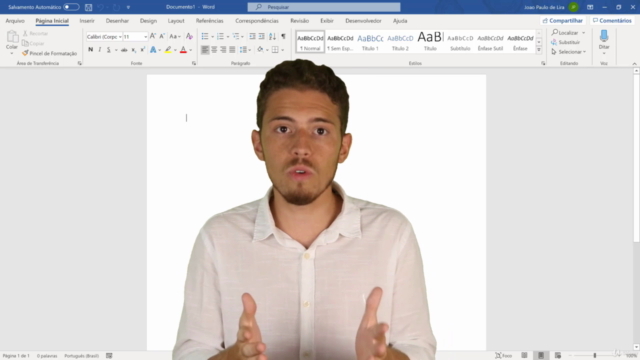Switch to the Desenhar tab

tap(117, 20)
